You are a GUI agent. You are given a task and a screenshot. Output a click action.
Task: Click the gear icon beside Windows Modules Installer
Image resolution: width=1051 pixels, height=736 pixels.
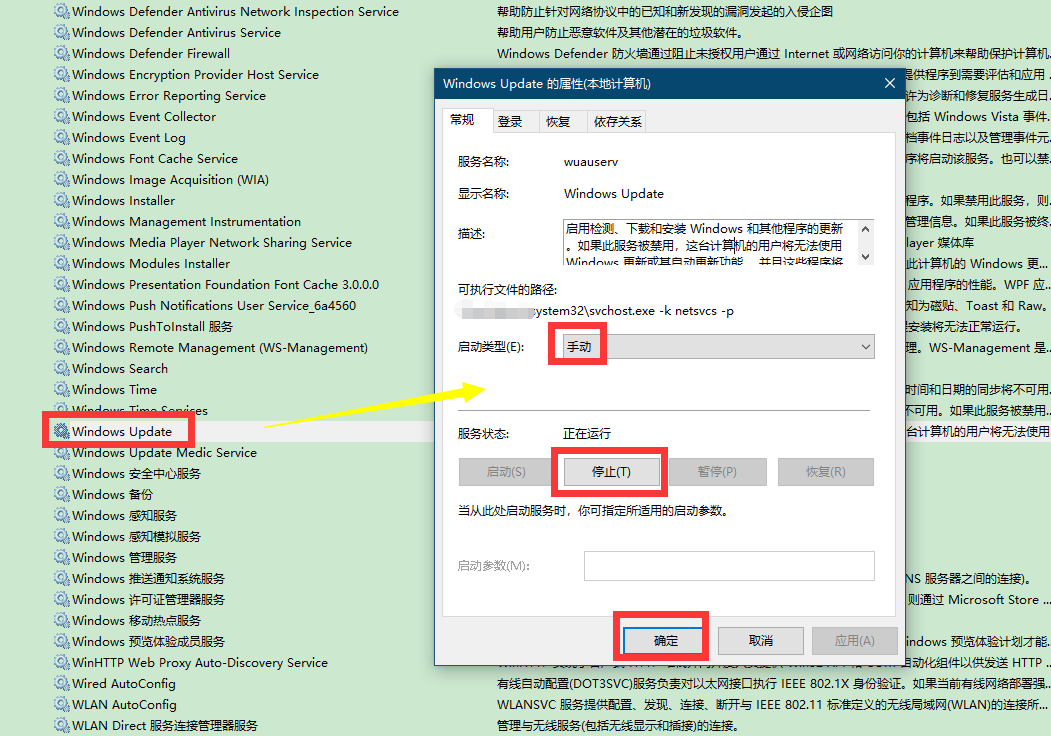(62, 263)
